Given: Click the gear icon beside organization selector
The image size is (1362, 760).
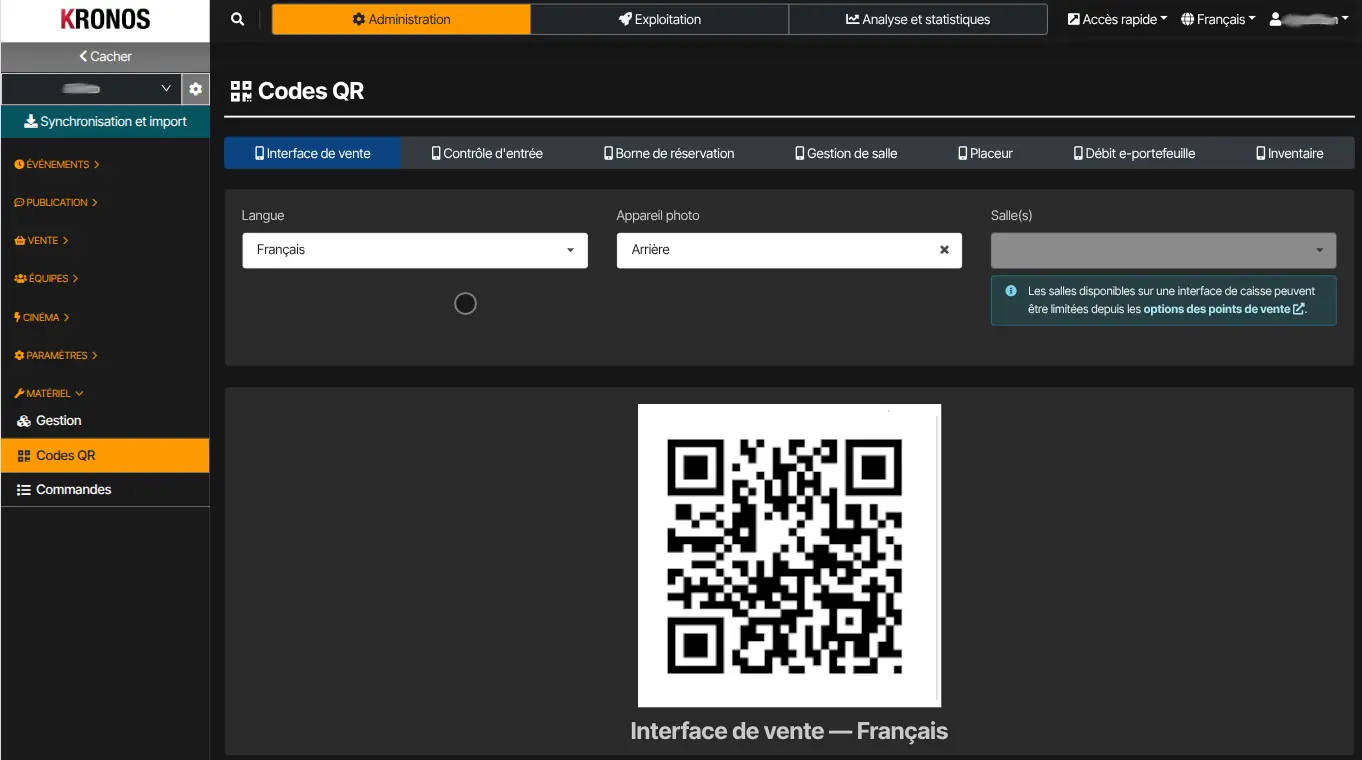Looking at the screenshot, I should pos(195,89).
